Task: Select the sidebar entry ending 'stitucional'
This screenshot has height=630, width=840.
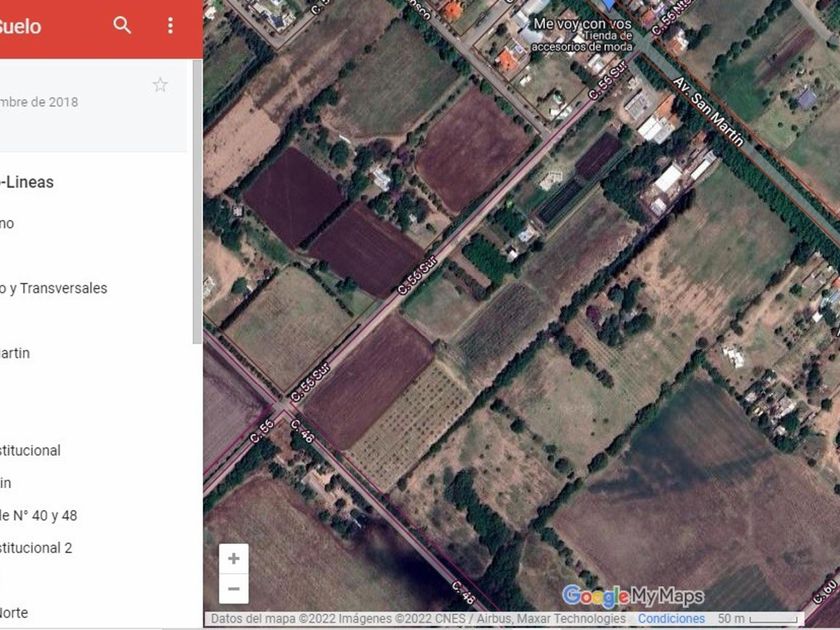Action: click(30, 451)
